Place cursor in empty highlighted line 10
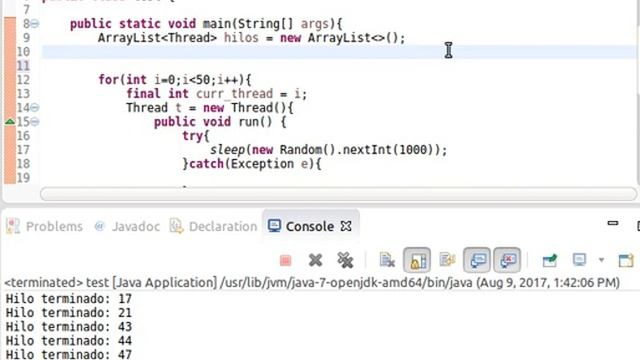Screen dimensions: 640x360 pyautogui.click(x=339, y=52)
